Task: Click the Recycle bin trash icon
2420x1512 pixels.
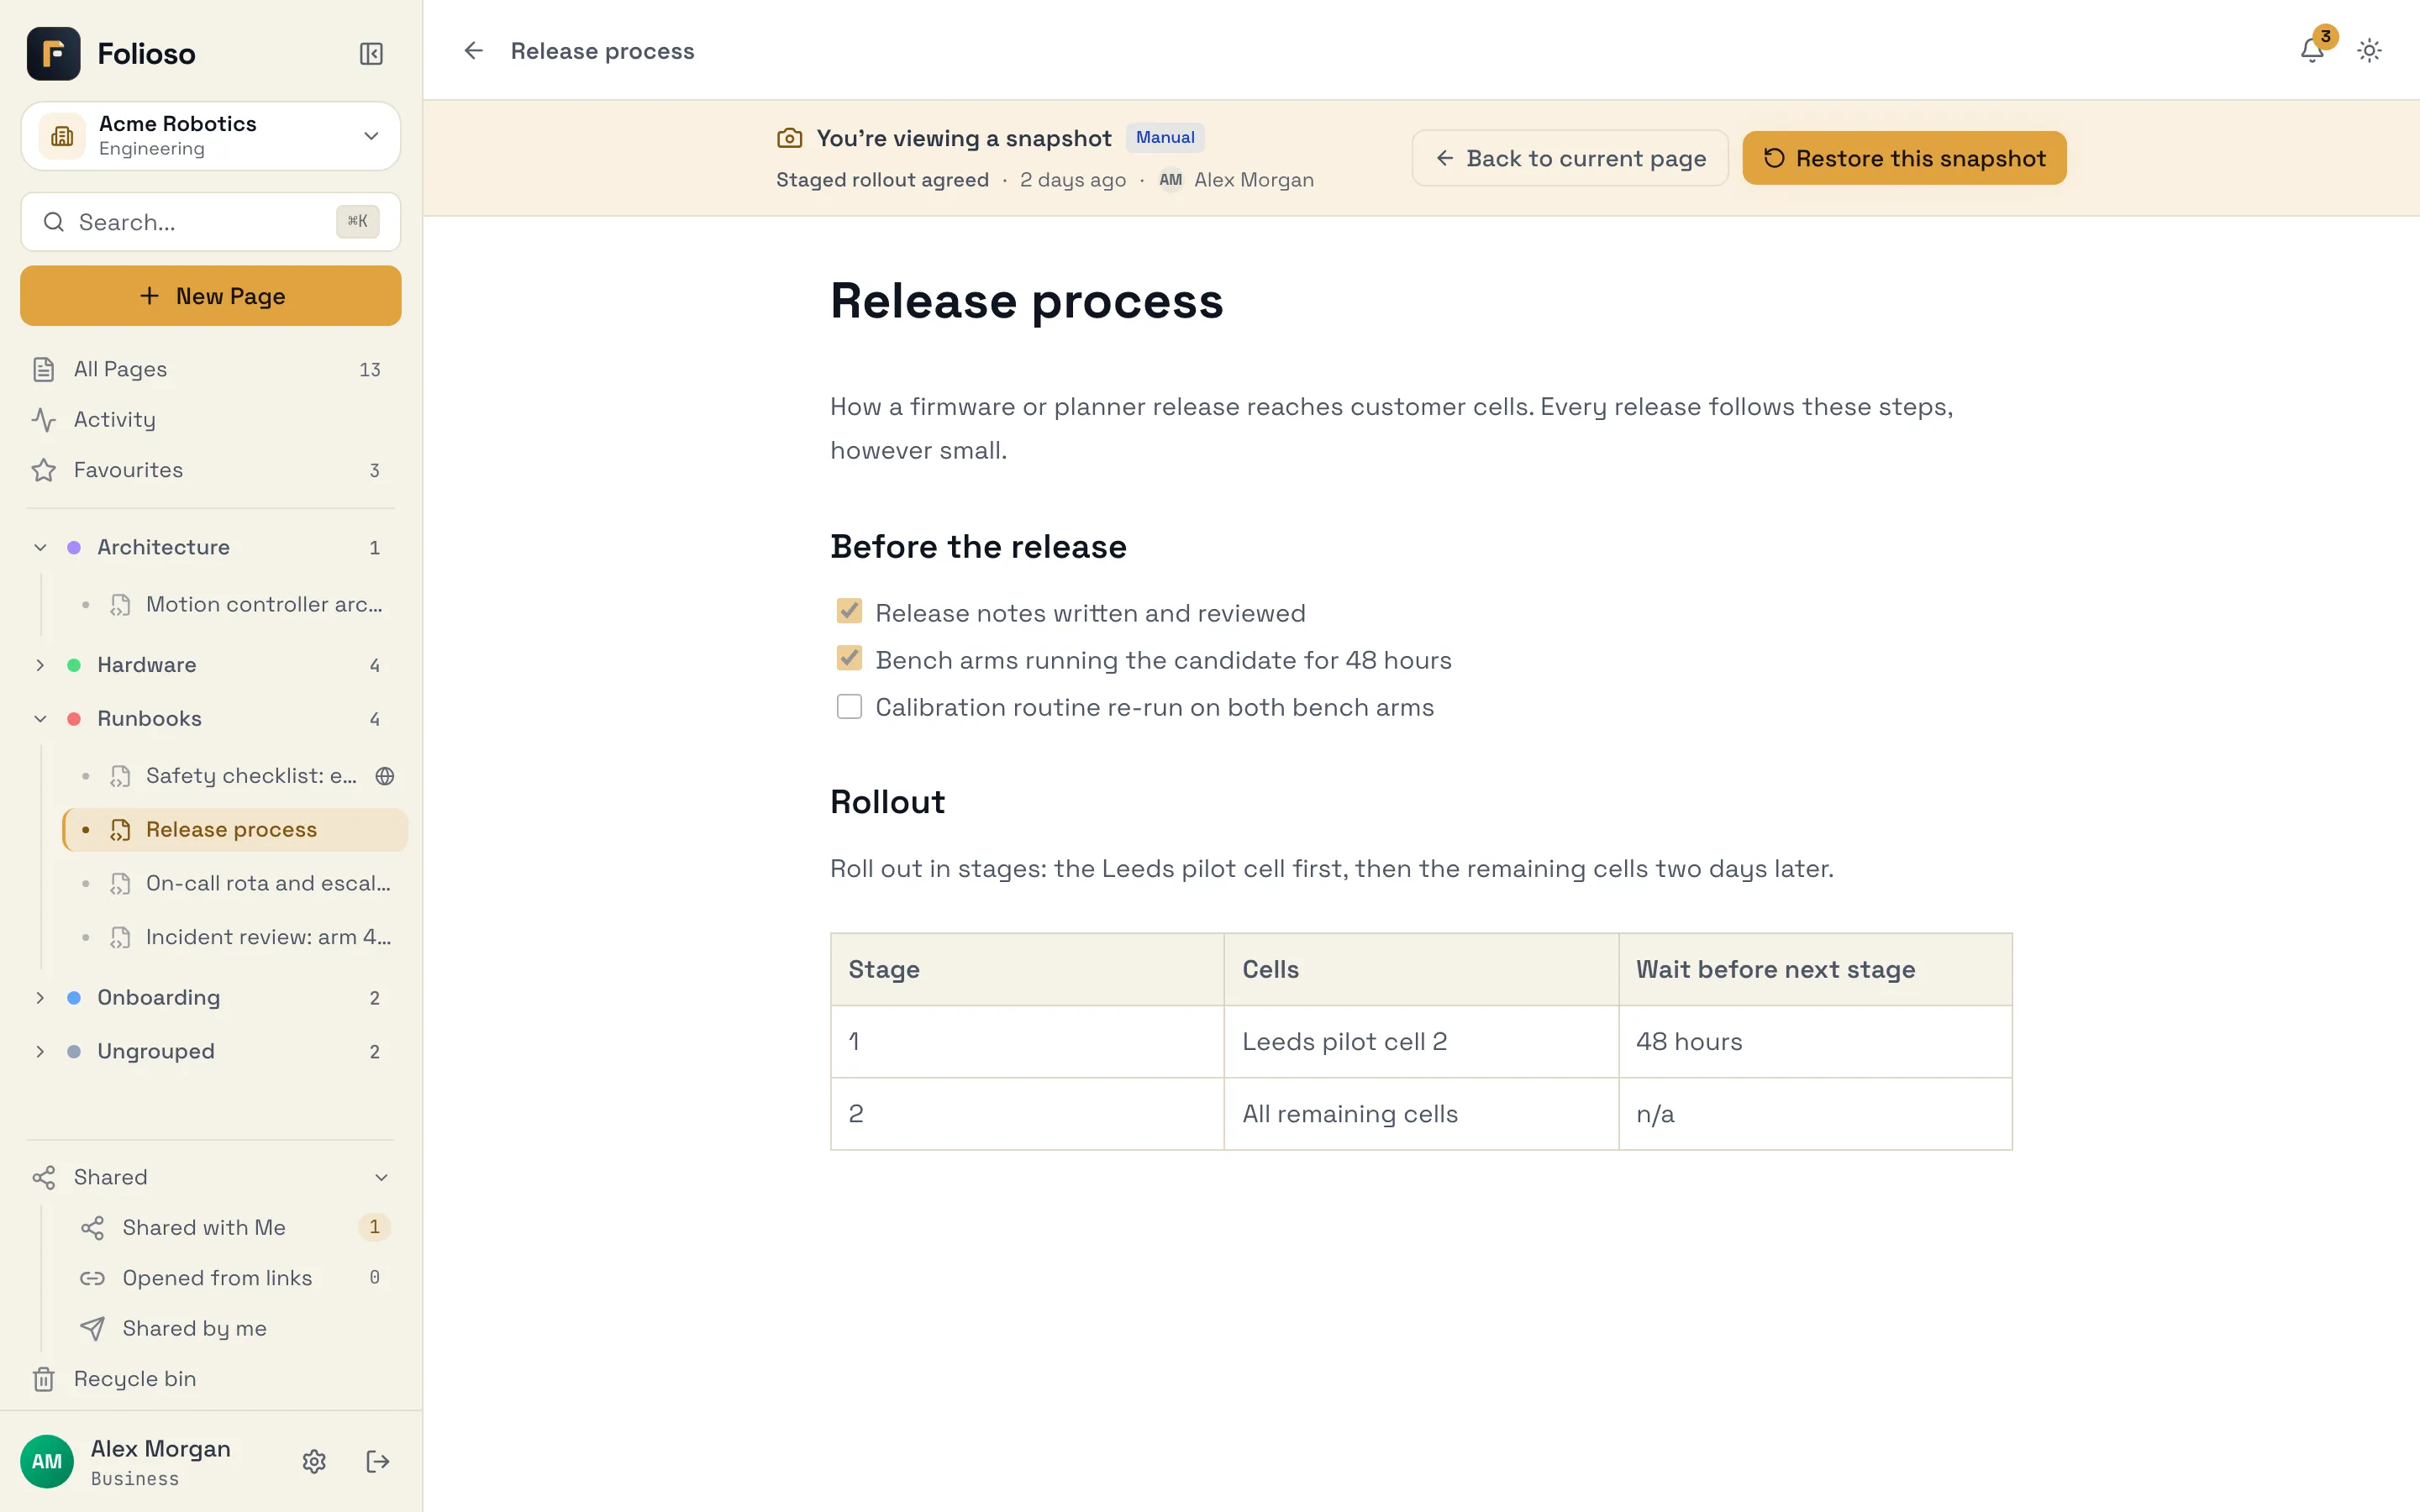Action: tap(44, 1379)
